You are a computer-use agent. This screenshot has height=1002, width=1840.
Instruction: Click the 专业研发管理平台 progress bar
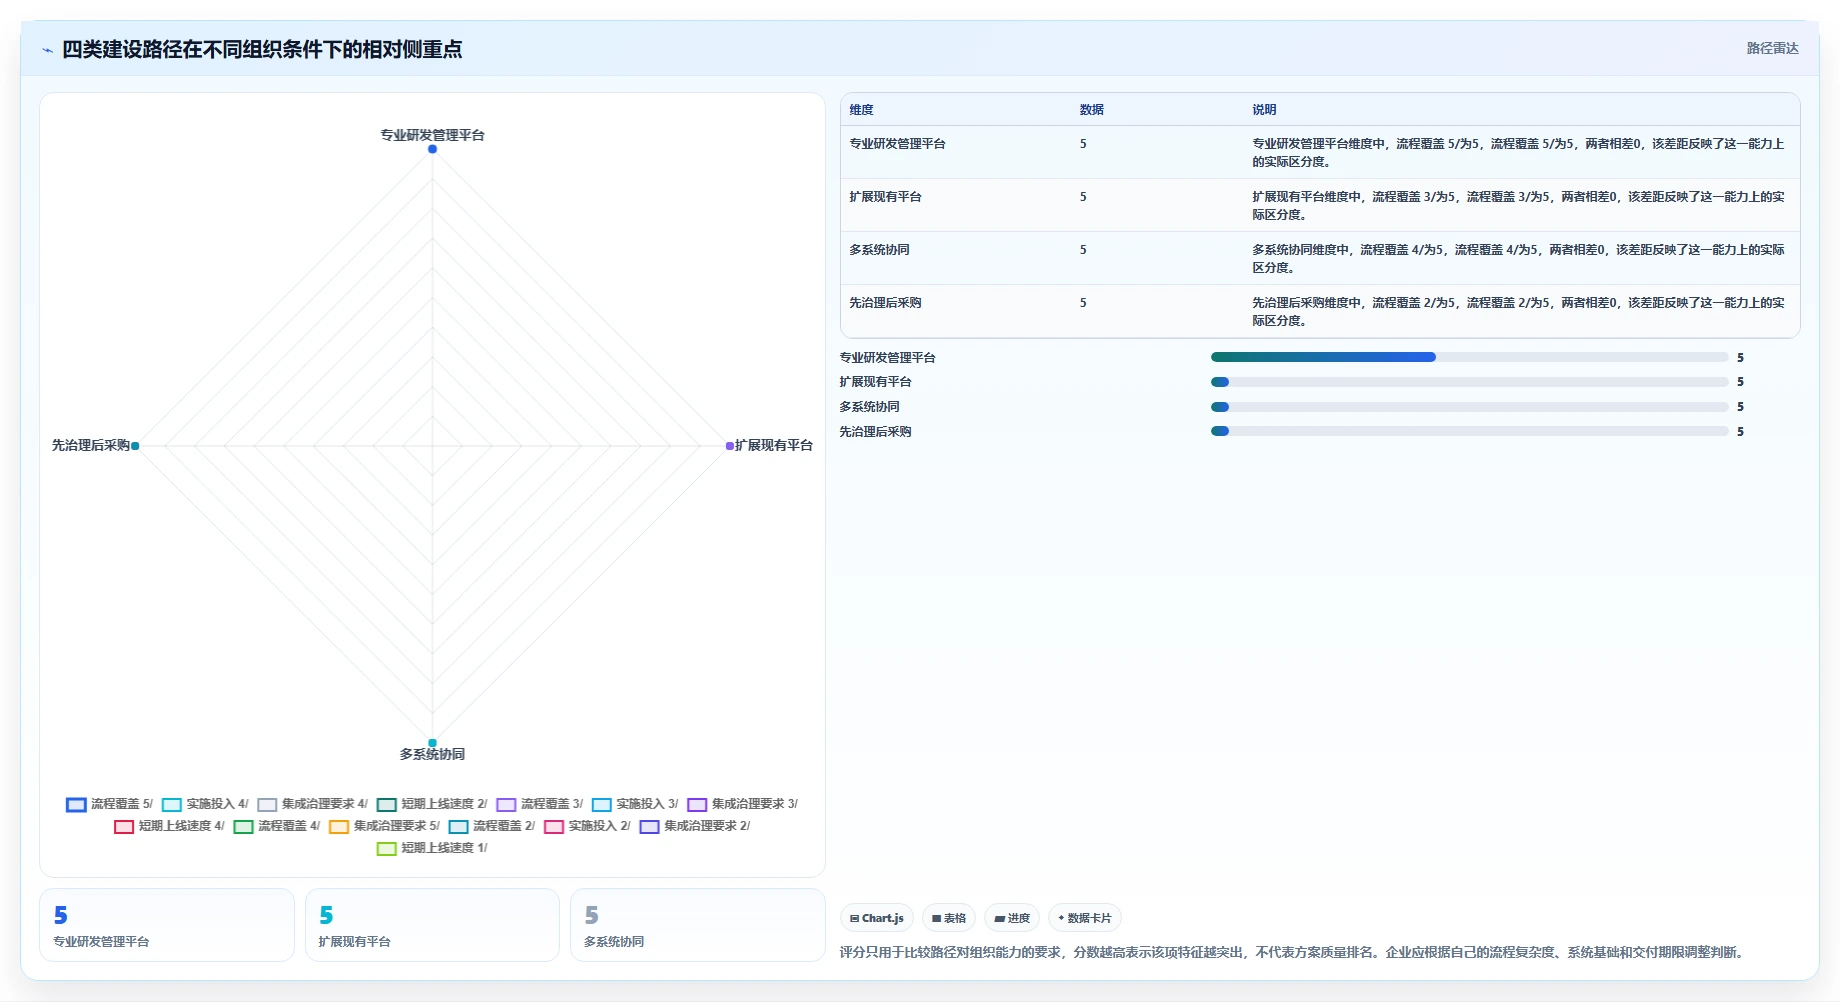(1469, 357)
